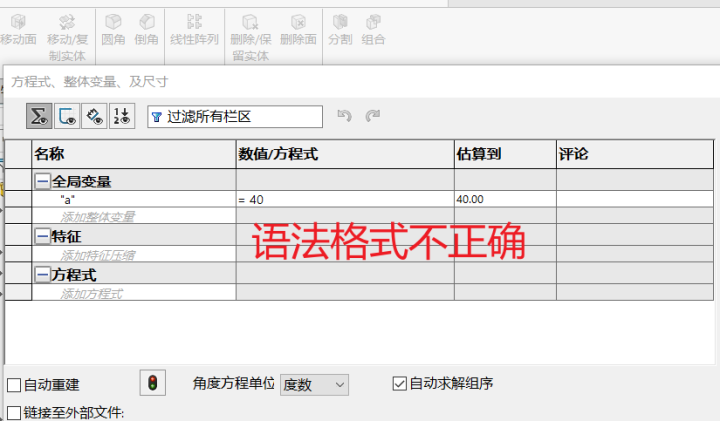This screenshot has height=421, width=720.
Task: Select the Delete Face (删除面) tool
Action: tap(298, 30)
